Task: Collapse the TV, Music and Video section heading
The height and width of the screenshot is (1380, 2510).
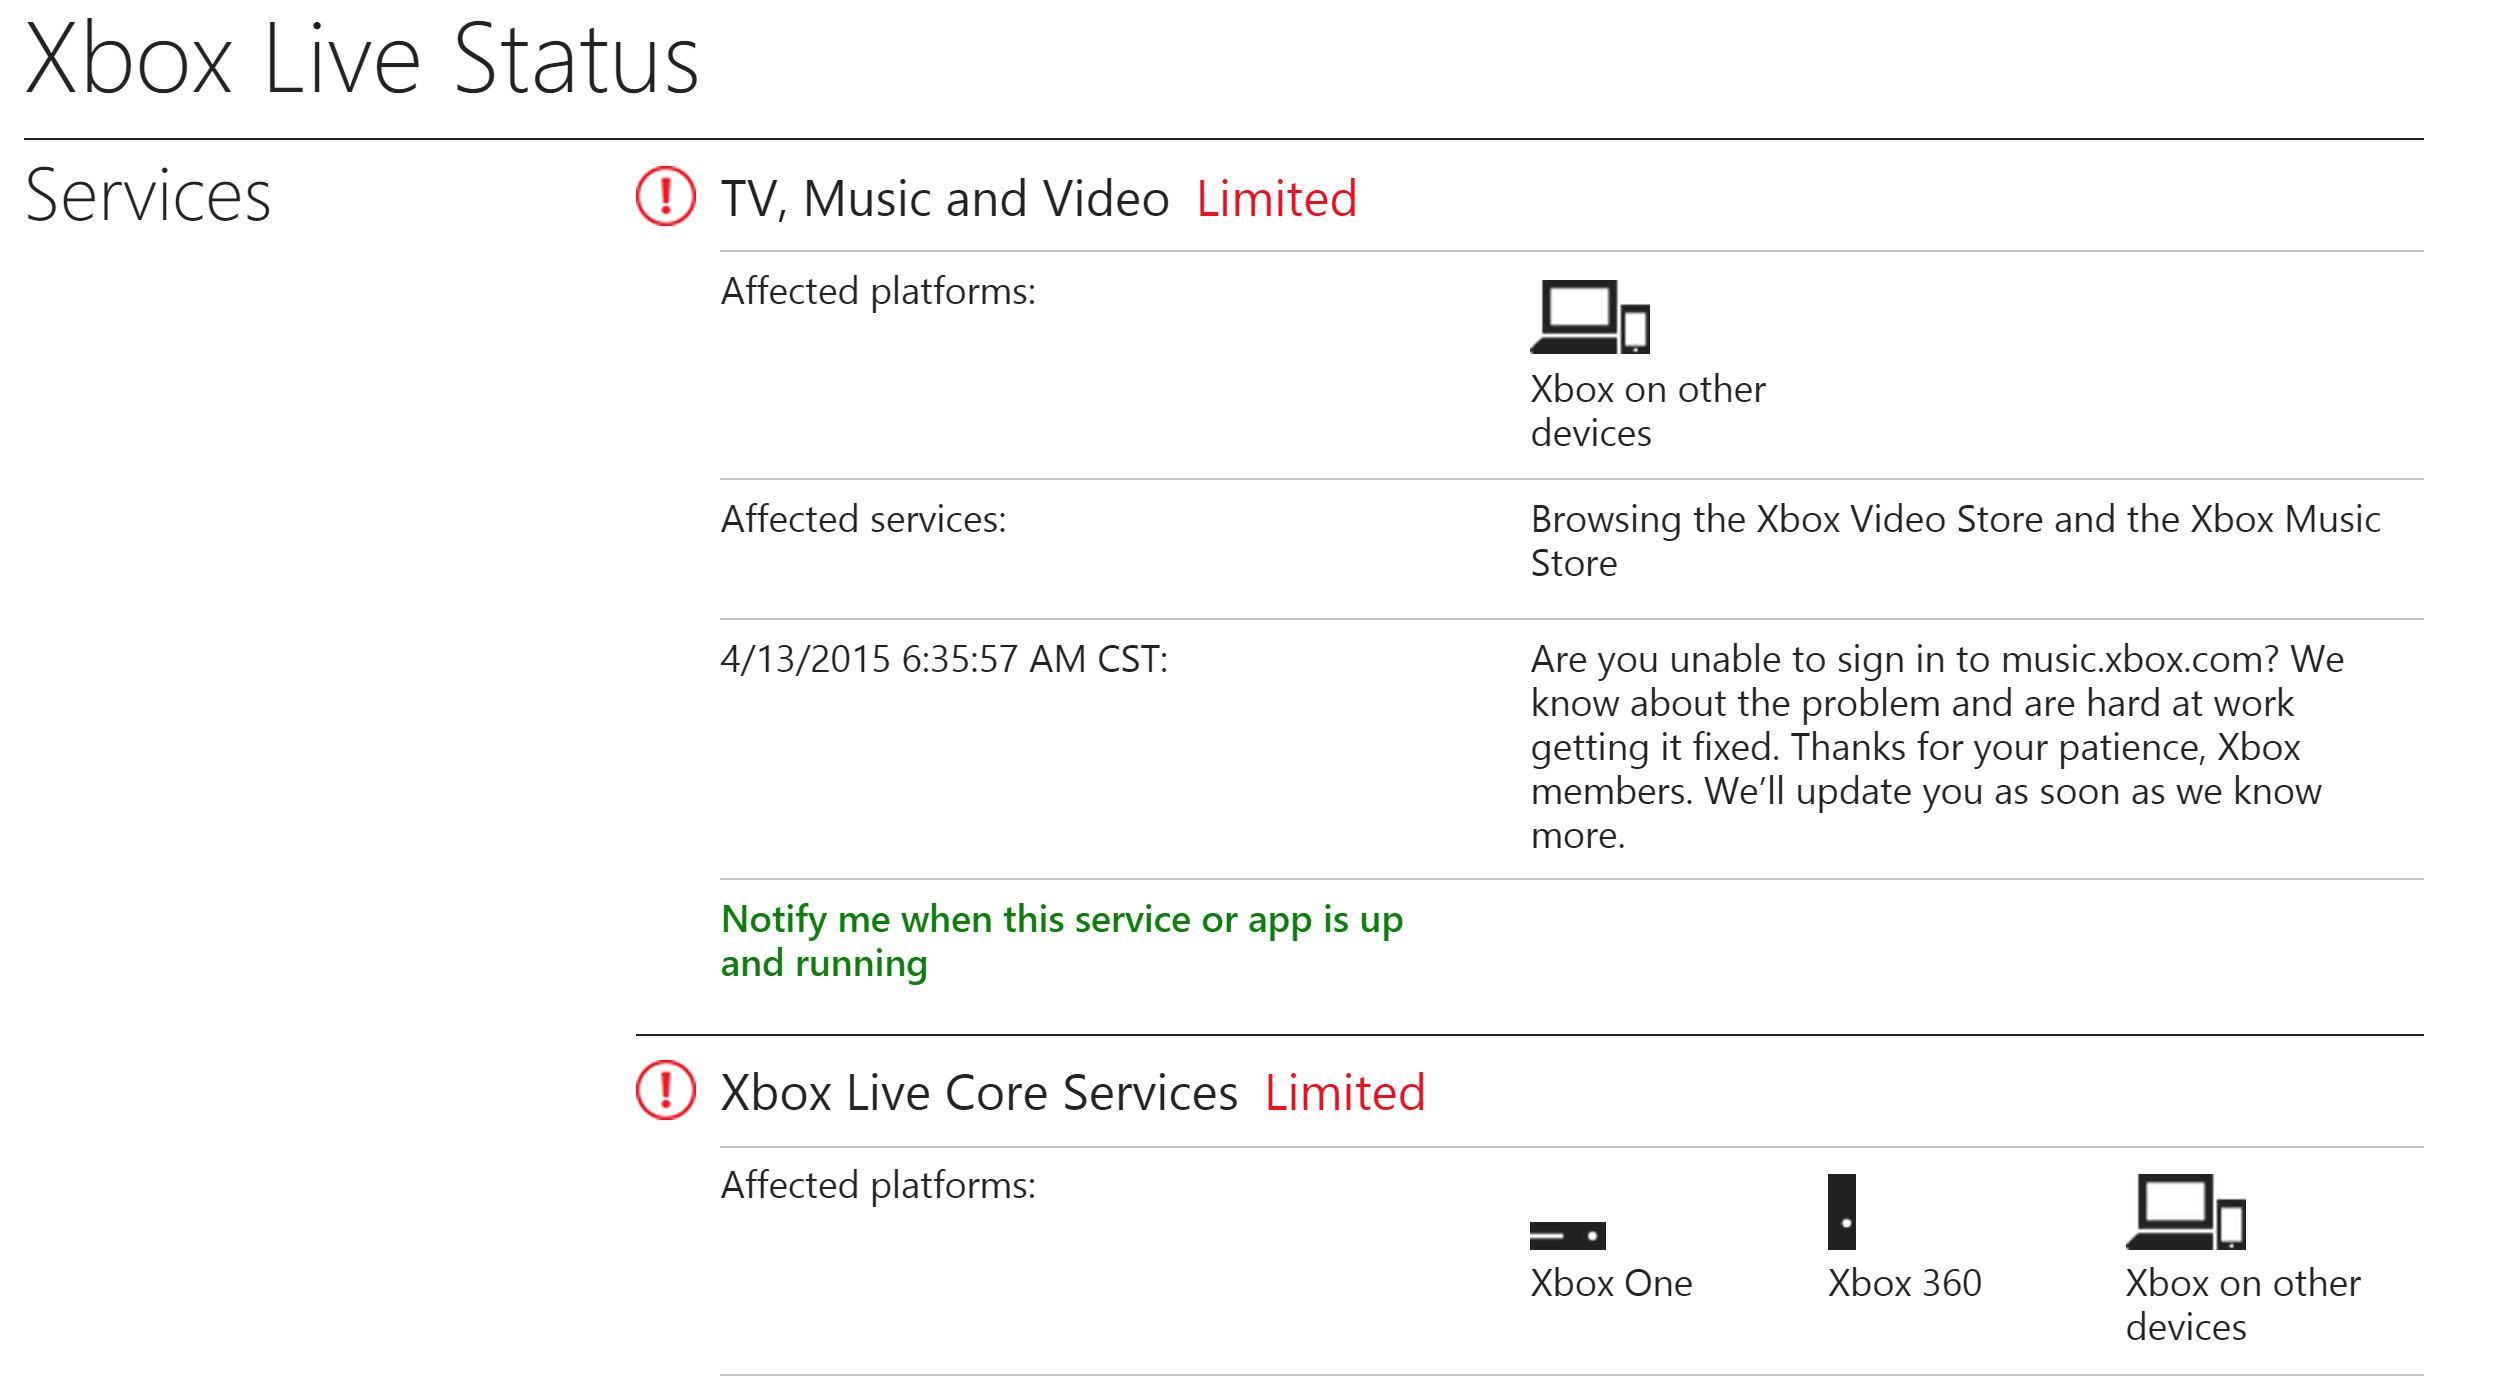Action: pyautogui.click(x=945, y=198)
